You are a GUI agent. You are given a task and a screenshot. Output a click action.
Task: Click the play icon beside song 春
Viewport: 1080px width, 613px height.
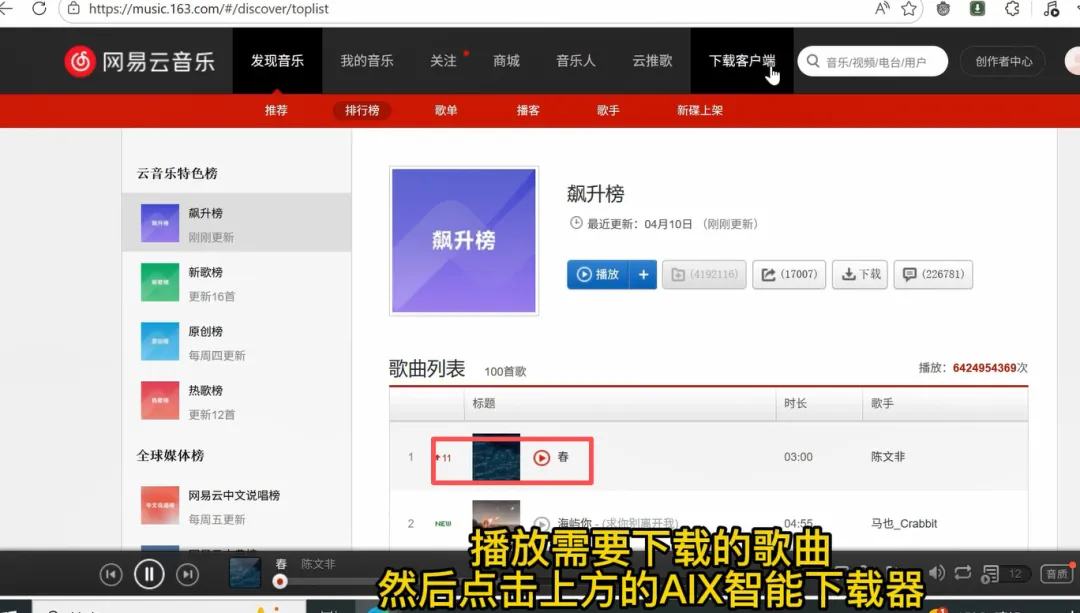[541, 457]
